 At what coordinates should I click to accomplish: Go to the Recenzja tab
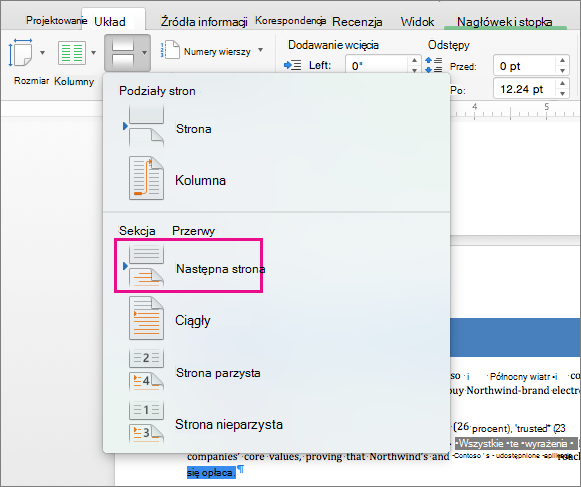(x=357, y=22)
